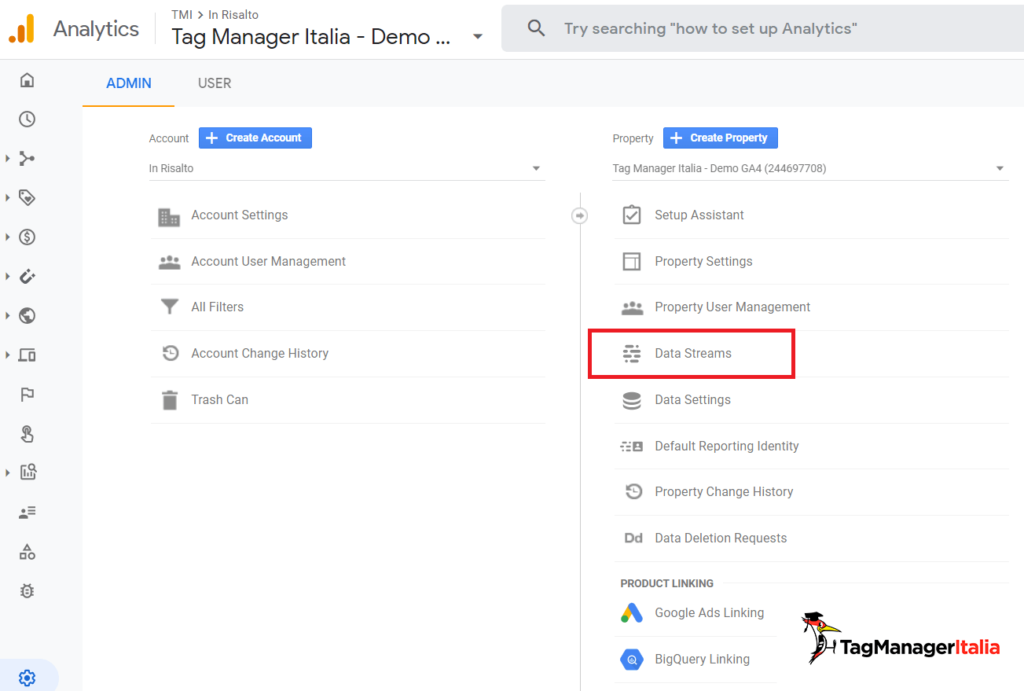This screenshot has width=1024, height=691.
Task: Click the Trash Can icon
Action: 170,400
